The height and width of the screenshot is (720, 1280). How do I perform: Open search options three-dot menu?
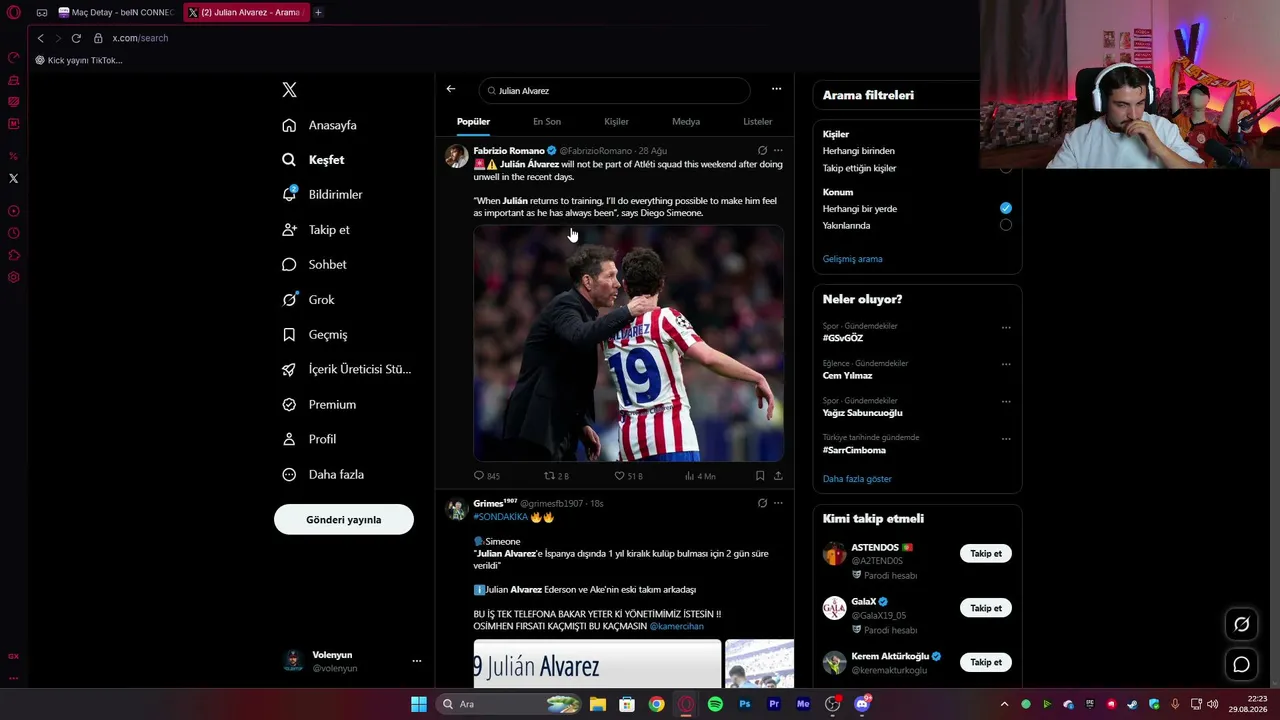(x=776, y=89)
